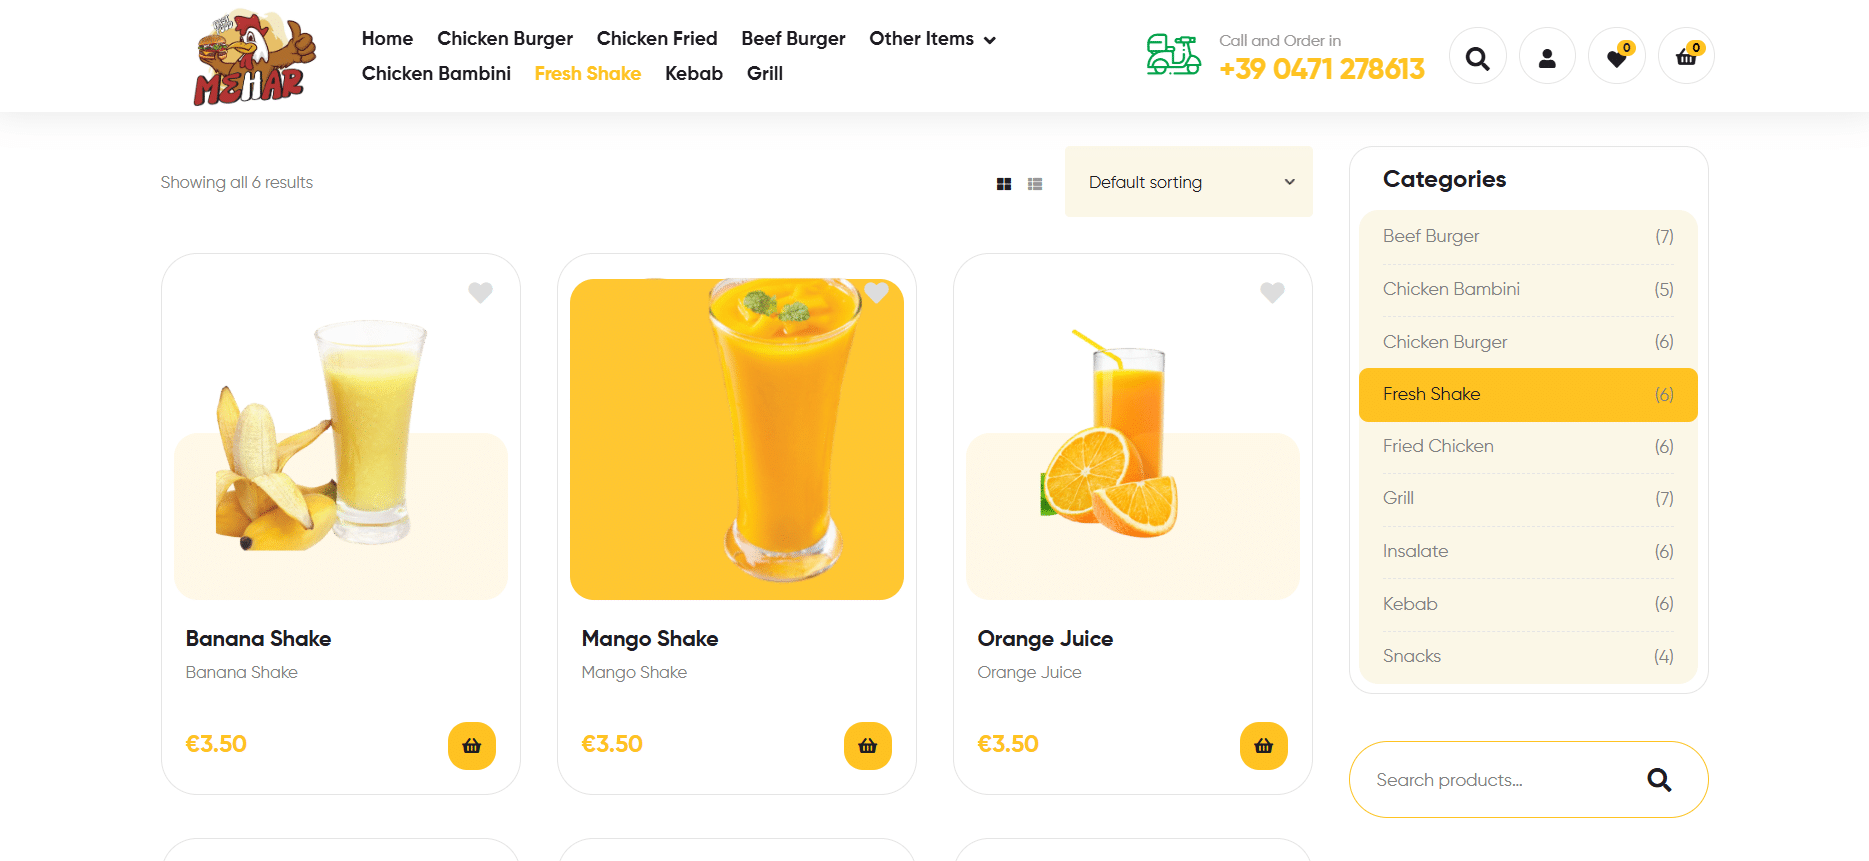Add Orange Juice to cart
Screen dimensions: 1869x861
point(1264,746)
